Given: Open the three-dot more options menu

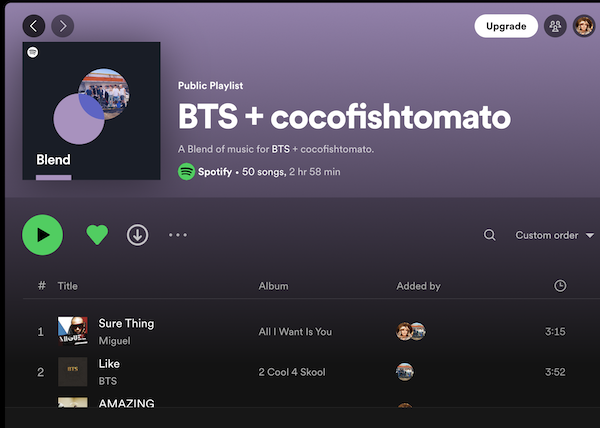Looking at the screenshot, I should point(178,235).
